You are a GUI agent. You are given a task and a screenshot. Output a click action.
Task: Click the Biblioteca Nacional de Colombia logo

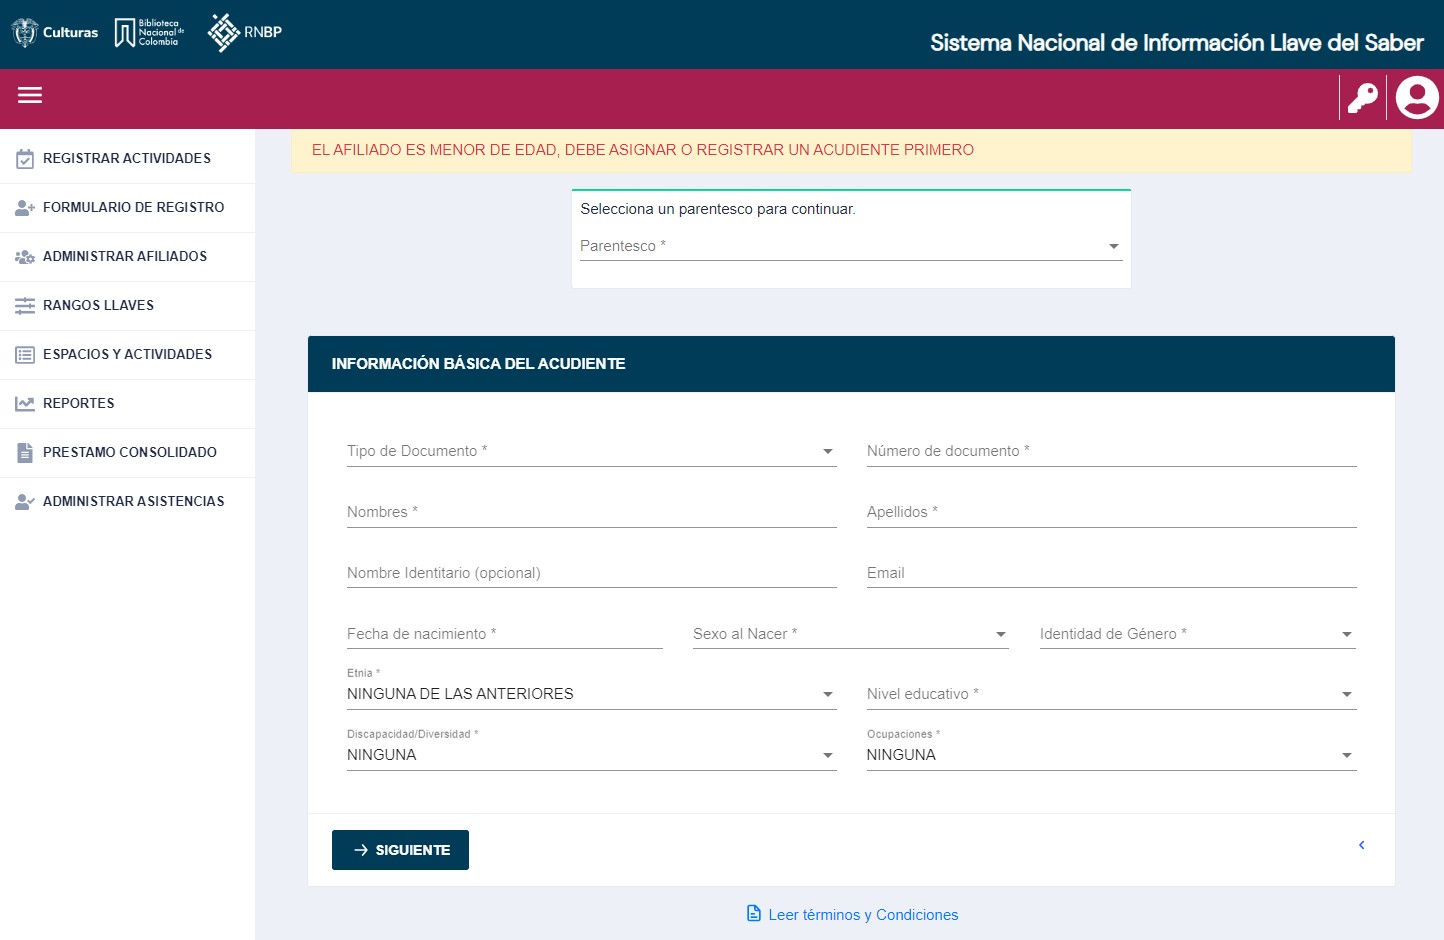tap(149, 32)
